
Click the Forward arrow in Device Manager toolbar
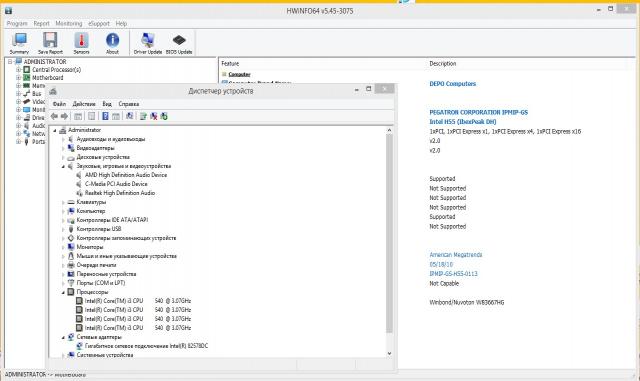[64, 116]
